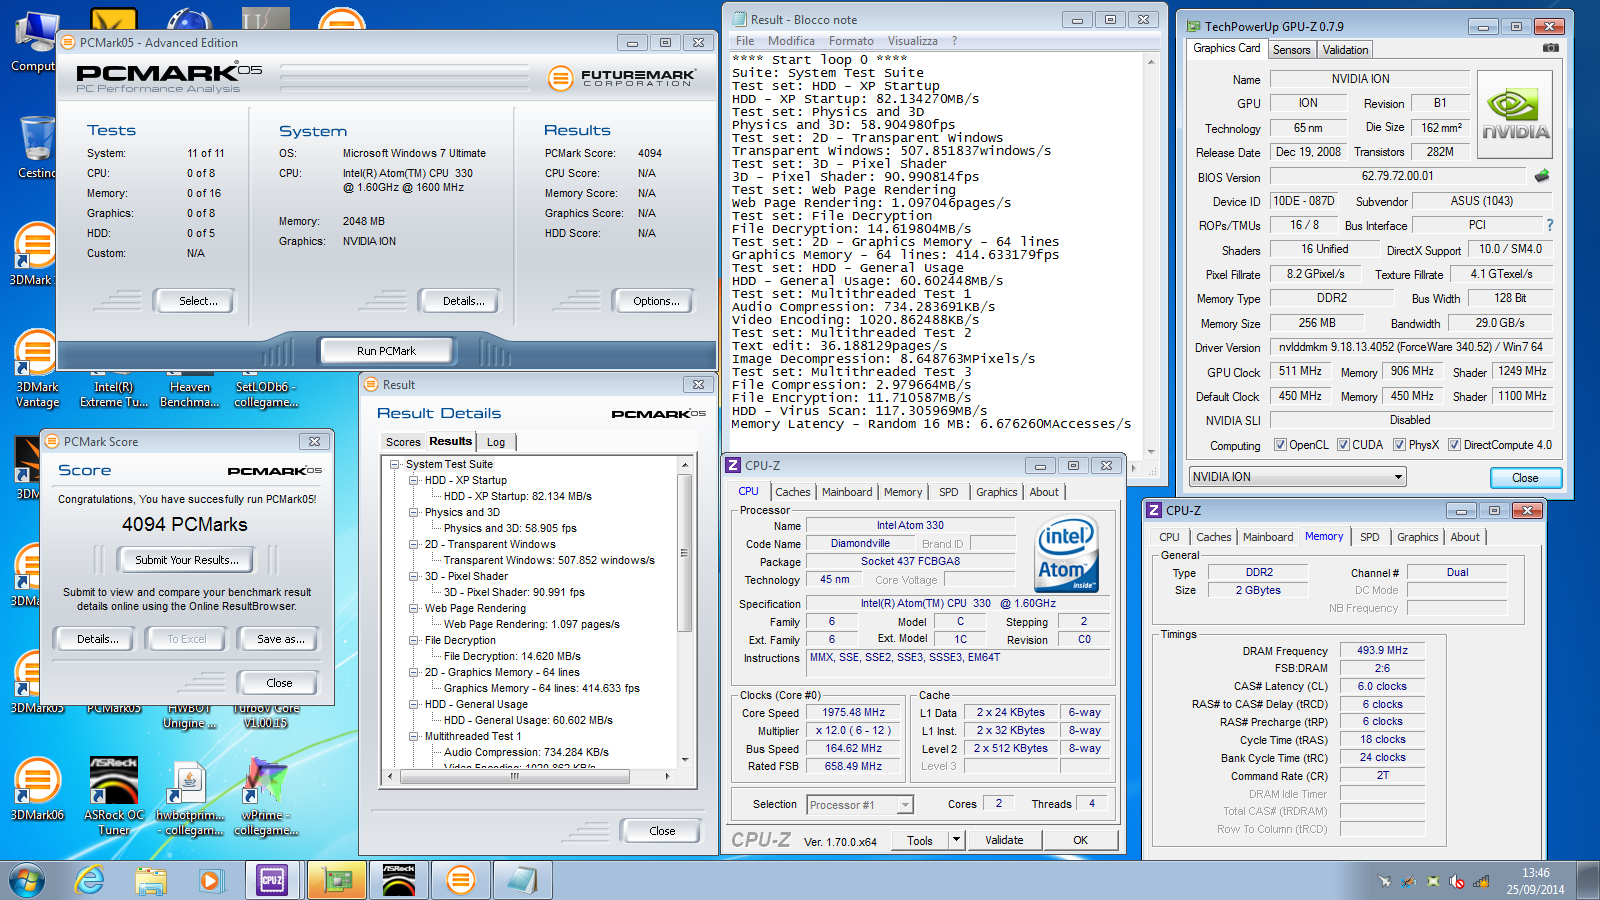Open the Sensors tab in GPU-Z
1600x900 pixels.
pos(1291,50)
